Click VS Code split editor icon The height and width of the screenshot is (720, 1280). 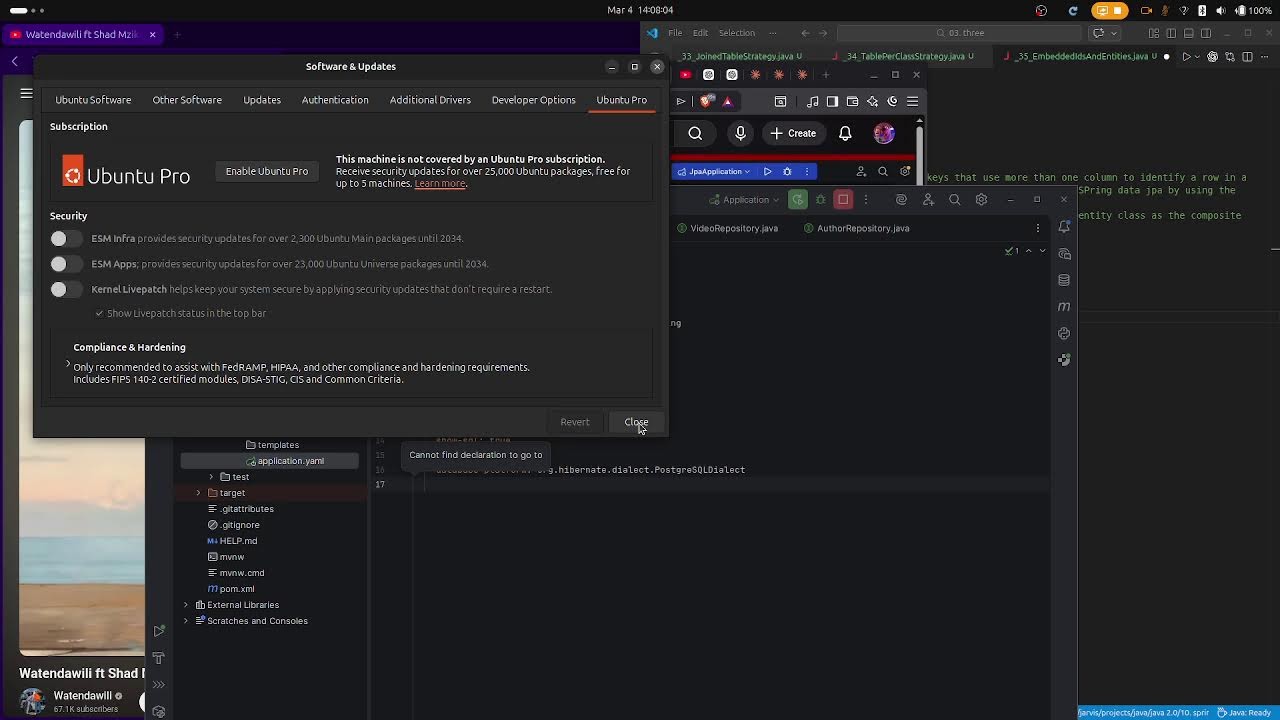pos(1247,57)
